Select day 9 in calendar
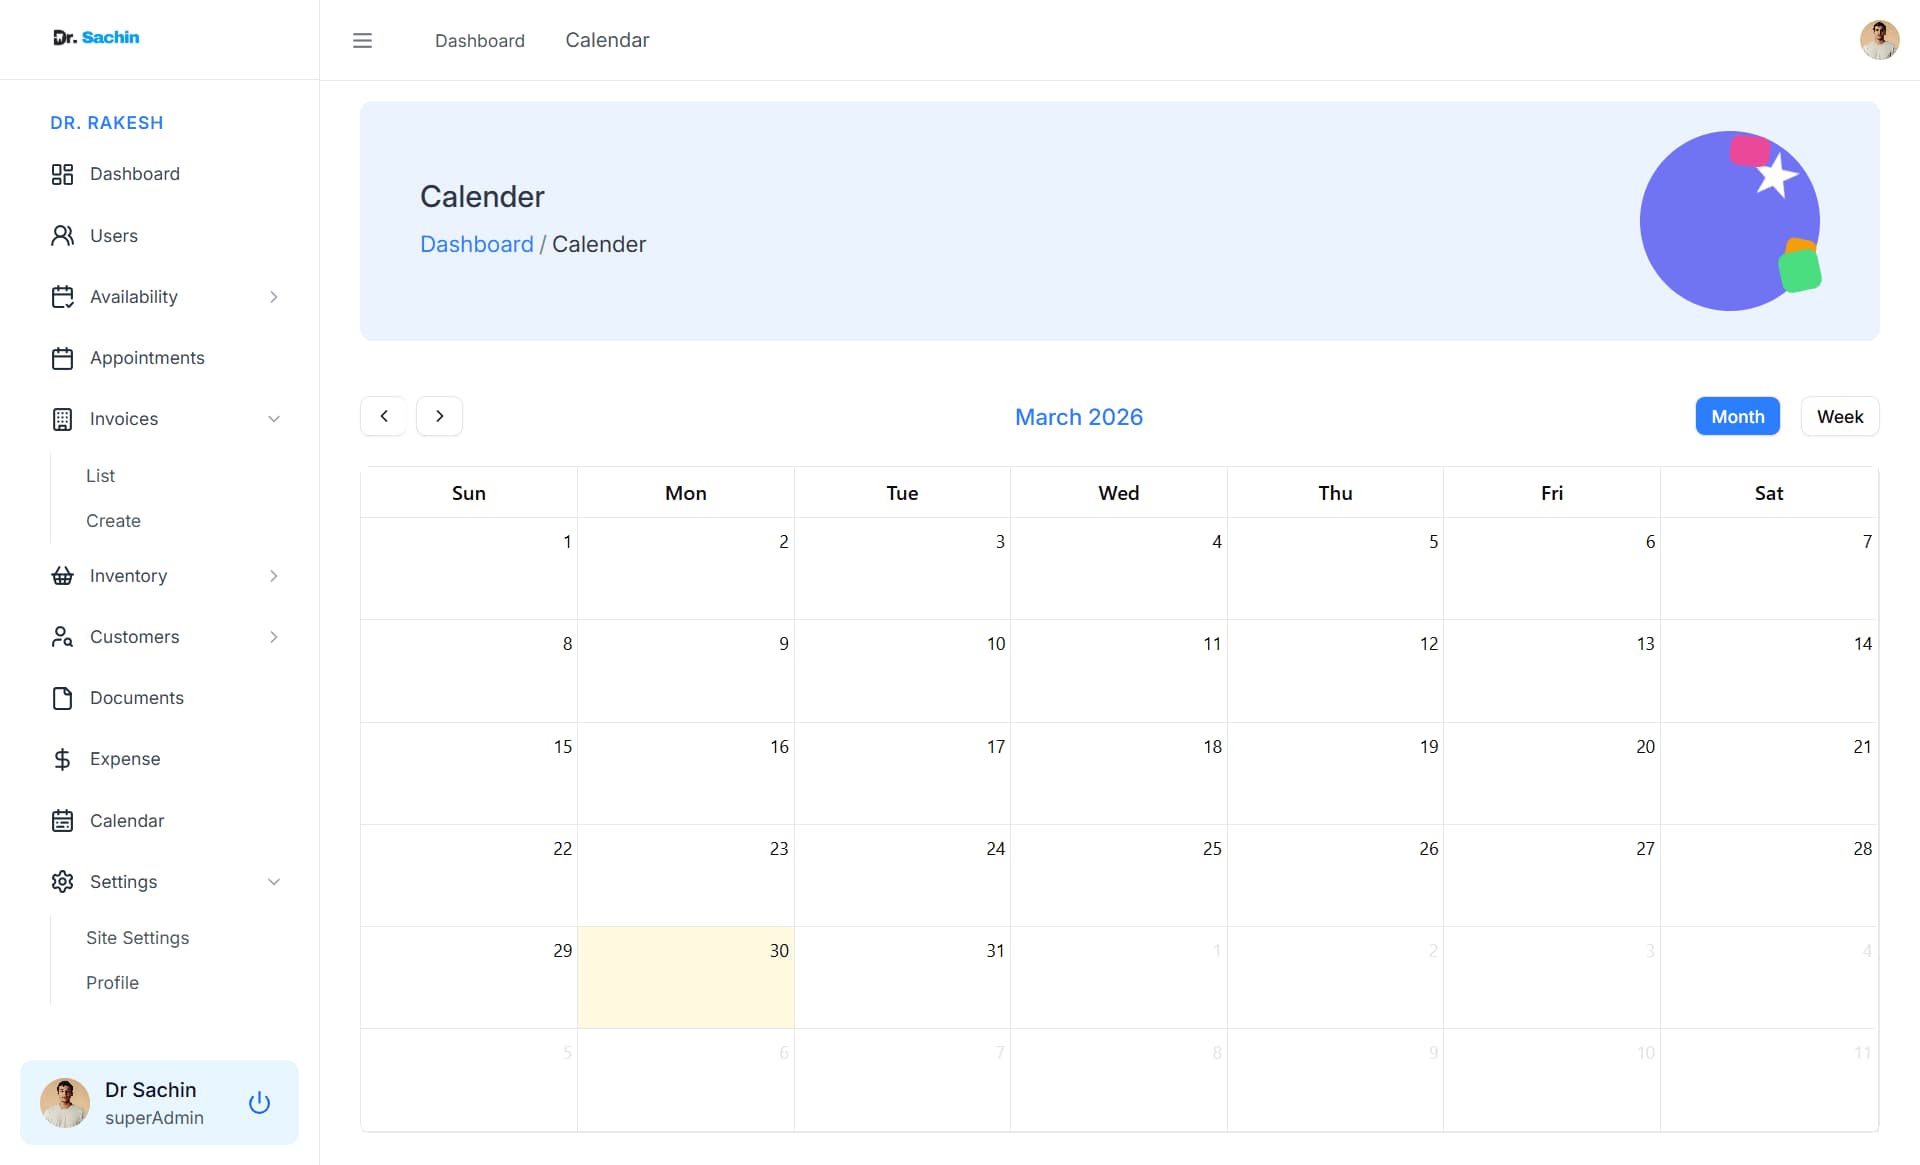This screenshot has height=1165, width=1920. pyautogui.click(x=685, y=670)
